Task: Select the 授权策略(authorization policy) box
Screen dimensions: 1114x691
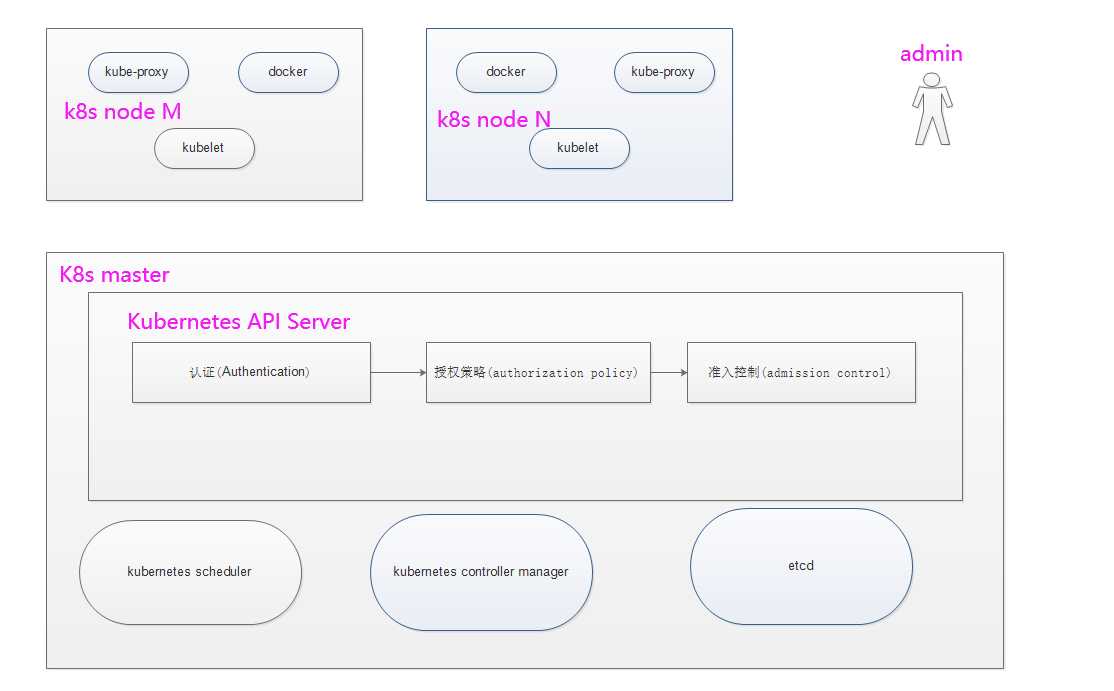Action: click(x=539, y=373)
